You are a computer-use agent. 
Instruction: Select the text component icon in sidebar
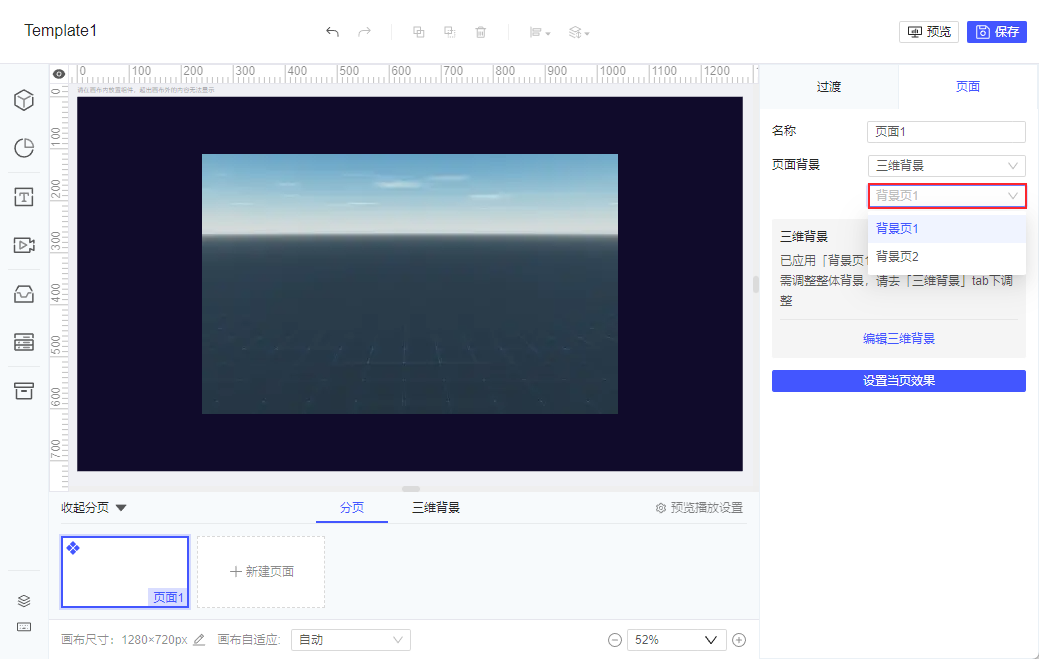tap(24, 197)
